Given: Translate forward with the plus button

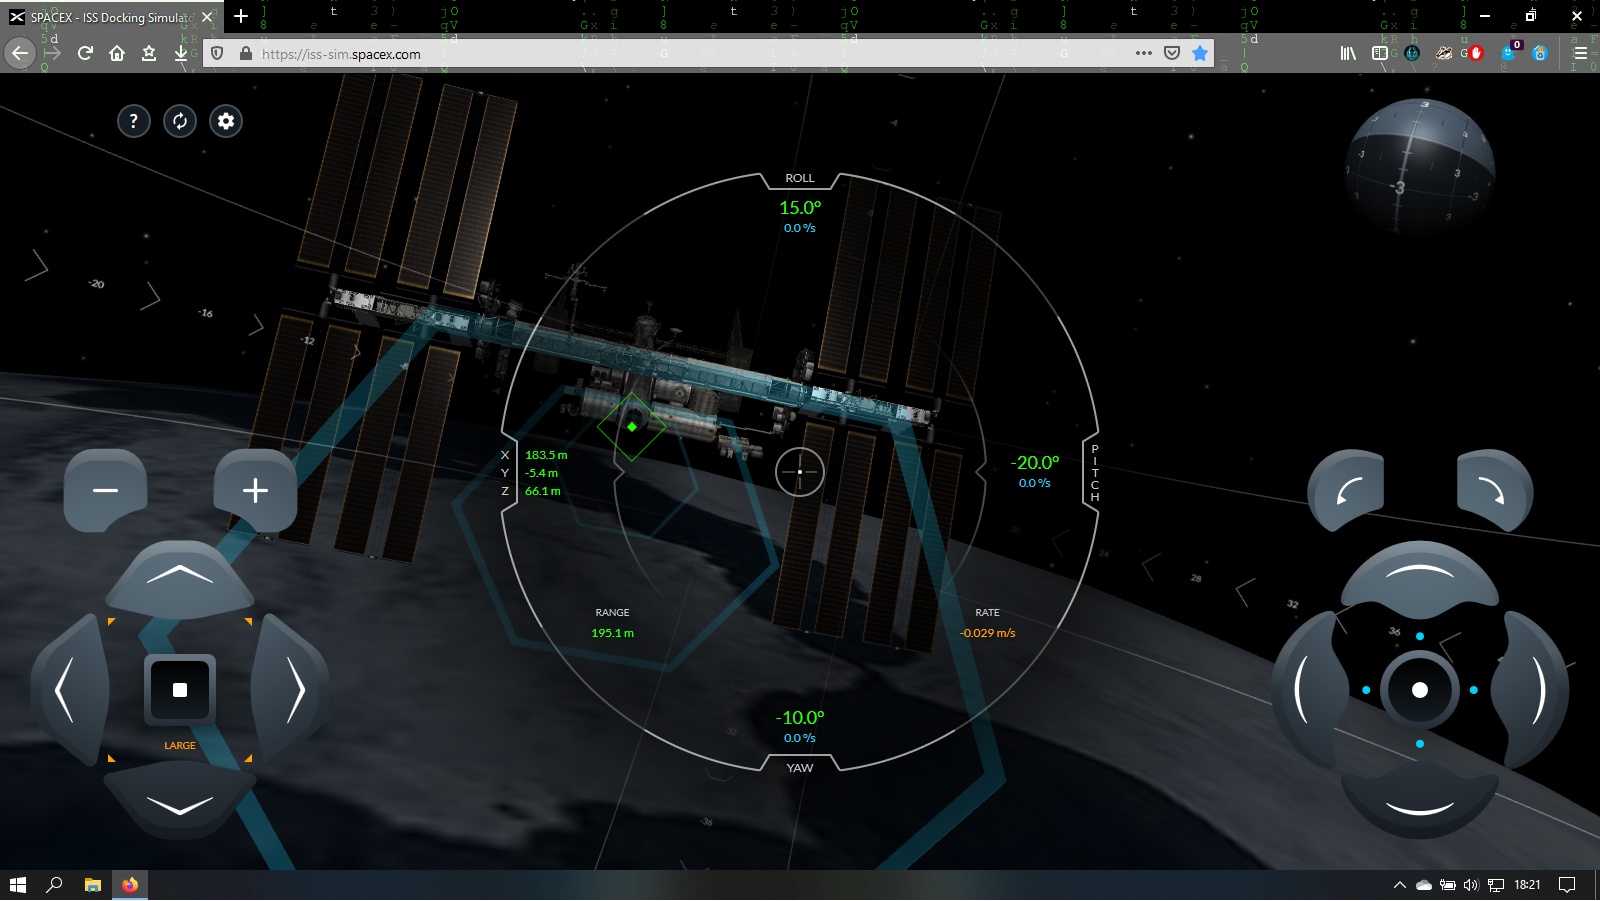Looking at the screenshot, I should tap(255, 490).
